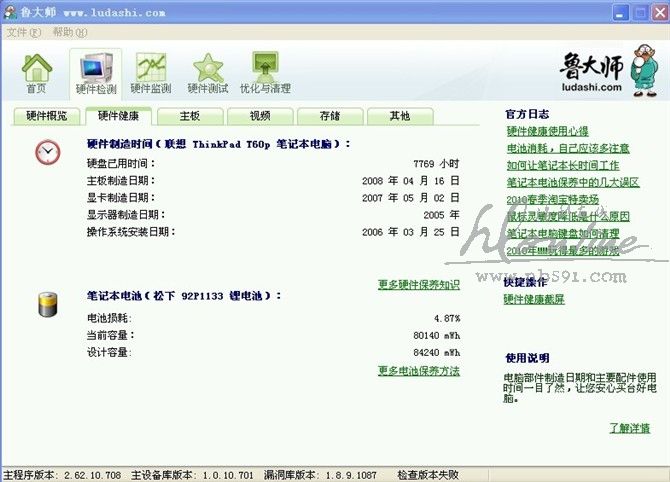Switch to the 主板 tab
Image resolution: width=670 pixels, height=482 pixels.
[x=190, y=116]
